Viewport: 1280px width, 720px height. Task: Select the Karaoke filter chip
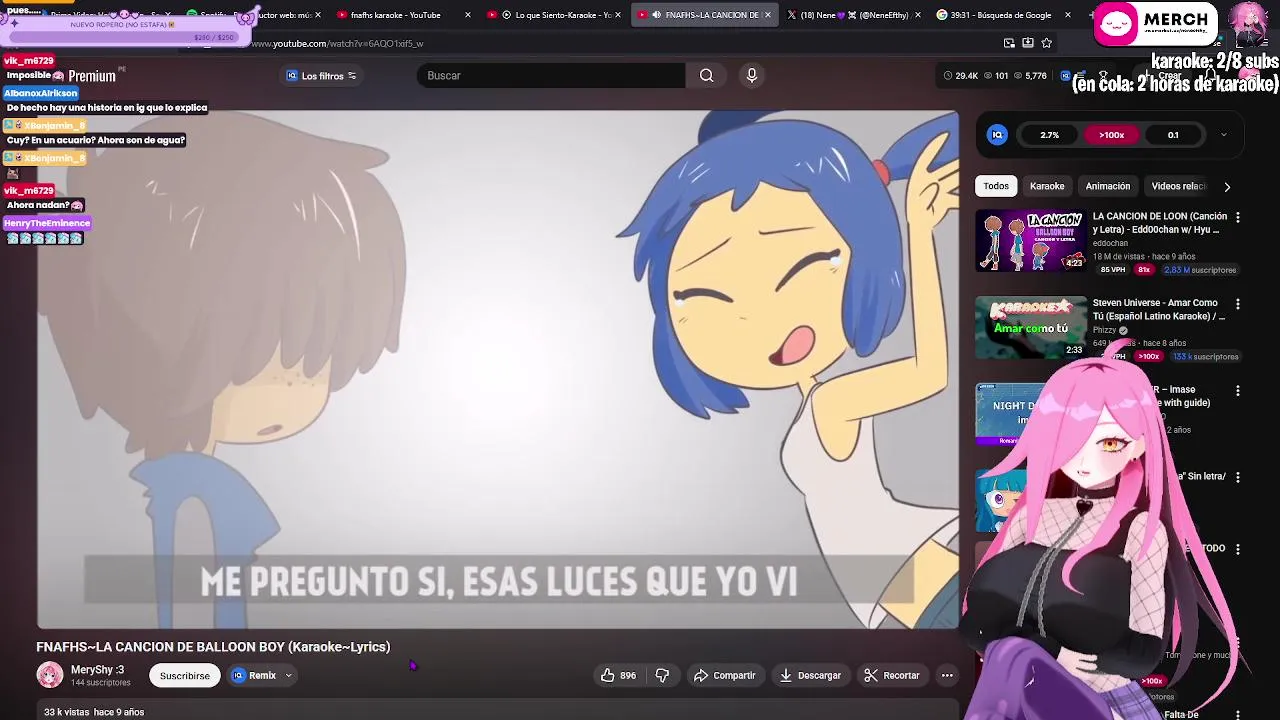(x=1047, y=186)
